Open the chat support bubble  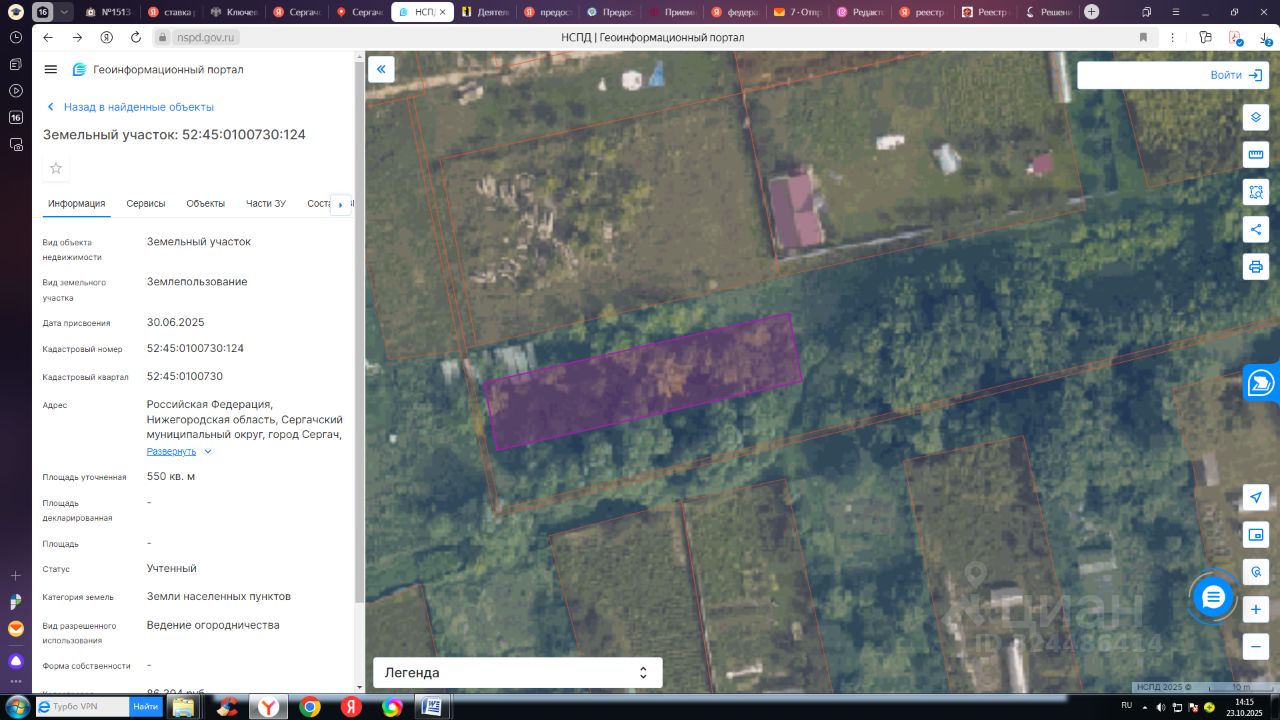point(1213,598)
